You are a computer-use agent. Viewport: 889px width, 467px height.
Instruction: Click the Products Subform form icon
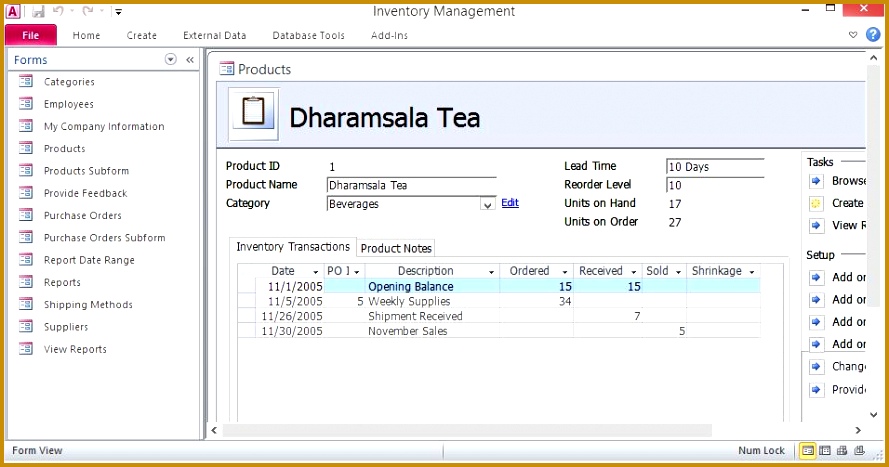pos(26,171)
